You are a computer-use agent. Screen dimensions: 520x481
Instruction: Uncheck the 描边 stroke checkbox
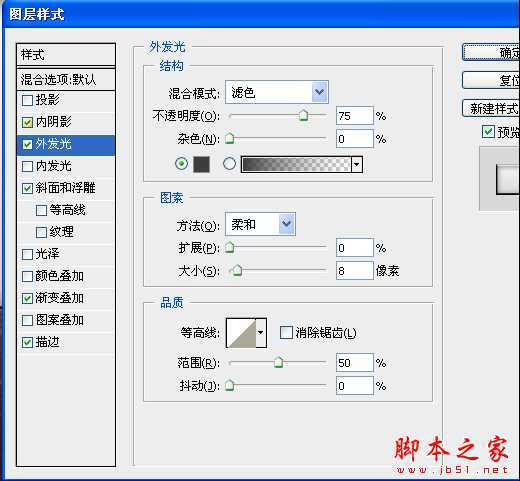coord(27,342)
